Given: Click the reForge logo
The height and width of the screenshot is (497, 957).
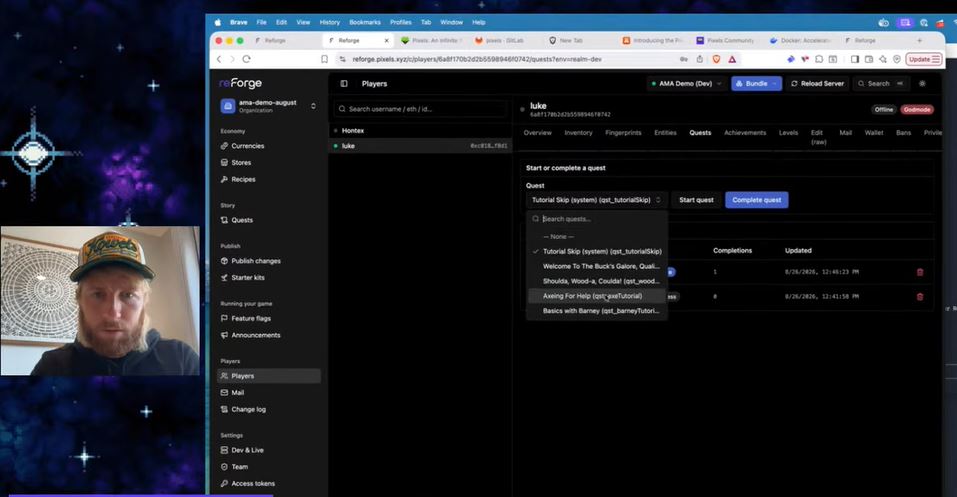Looking at the screenshot, I should click(x=240, y=83).
